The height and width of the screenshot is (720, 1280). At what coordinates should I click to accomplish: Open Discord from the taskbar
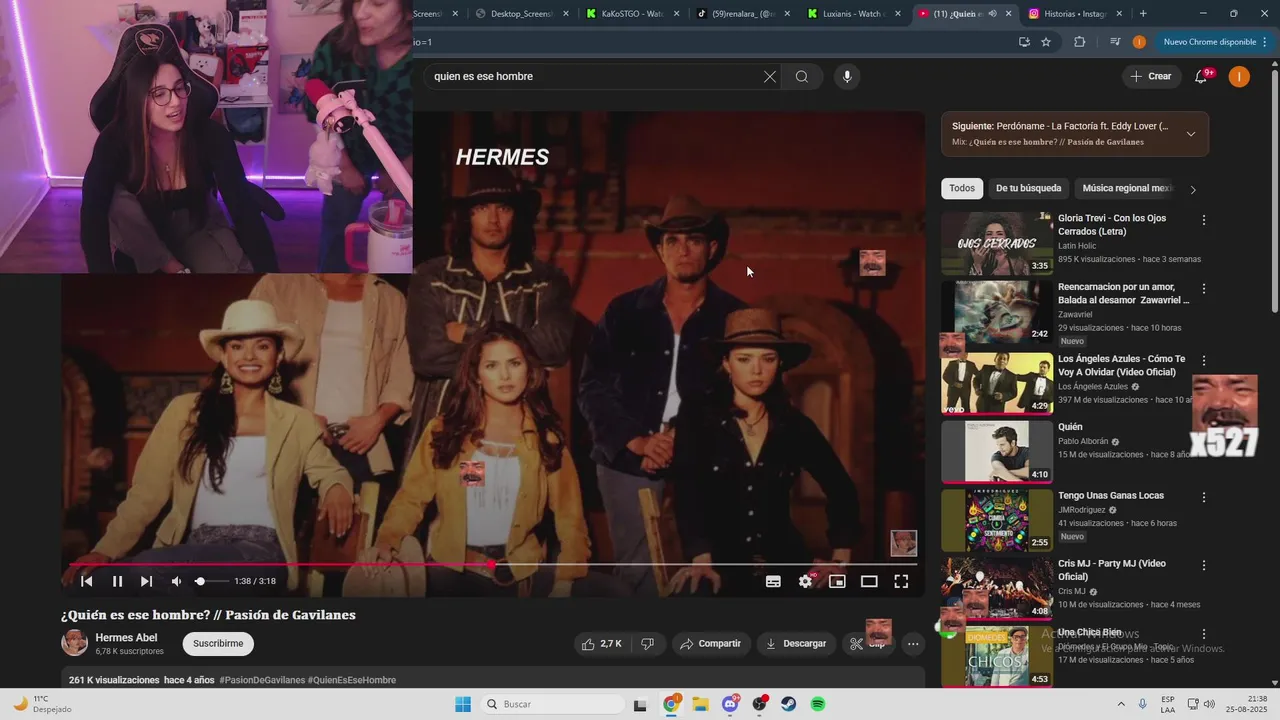(730, 704)
